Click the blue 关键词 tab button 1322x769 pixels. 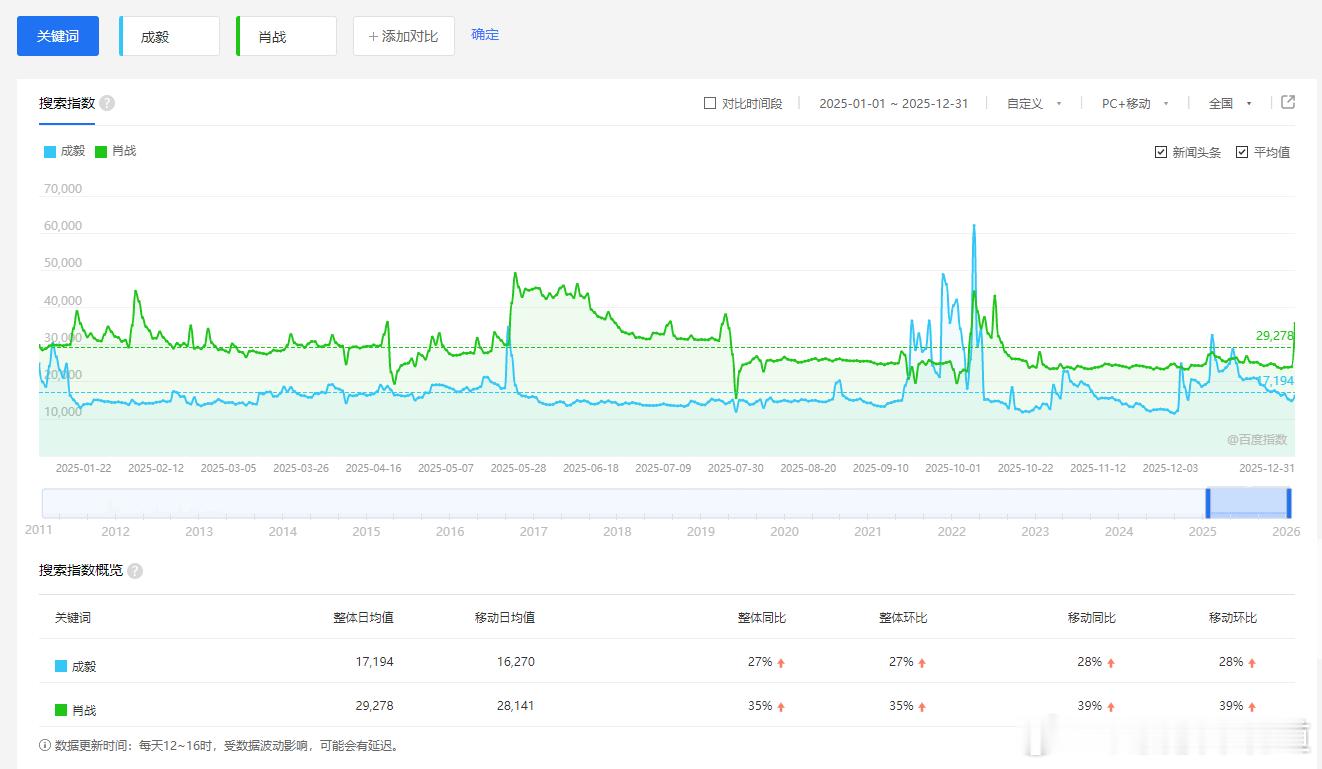tap(58, 36)
